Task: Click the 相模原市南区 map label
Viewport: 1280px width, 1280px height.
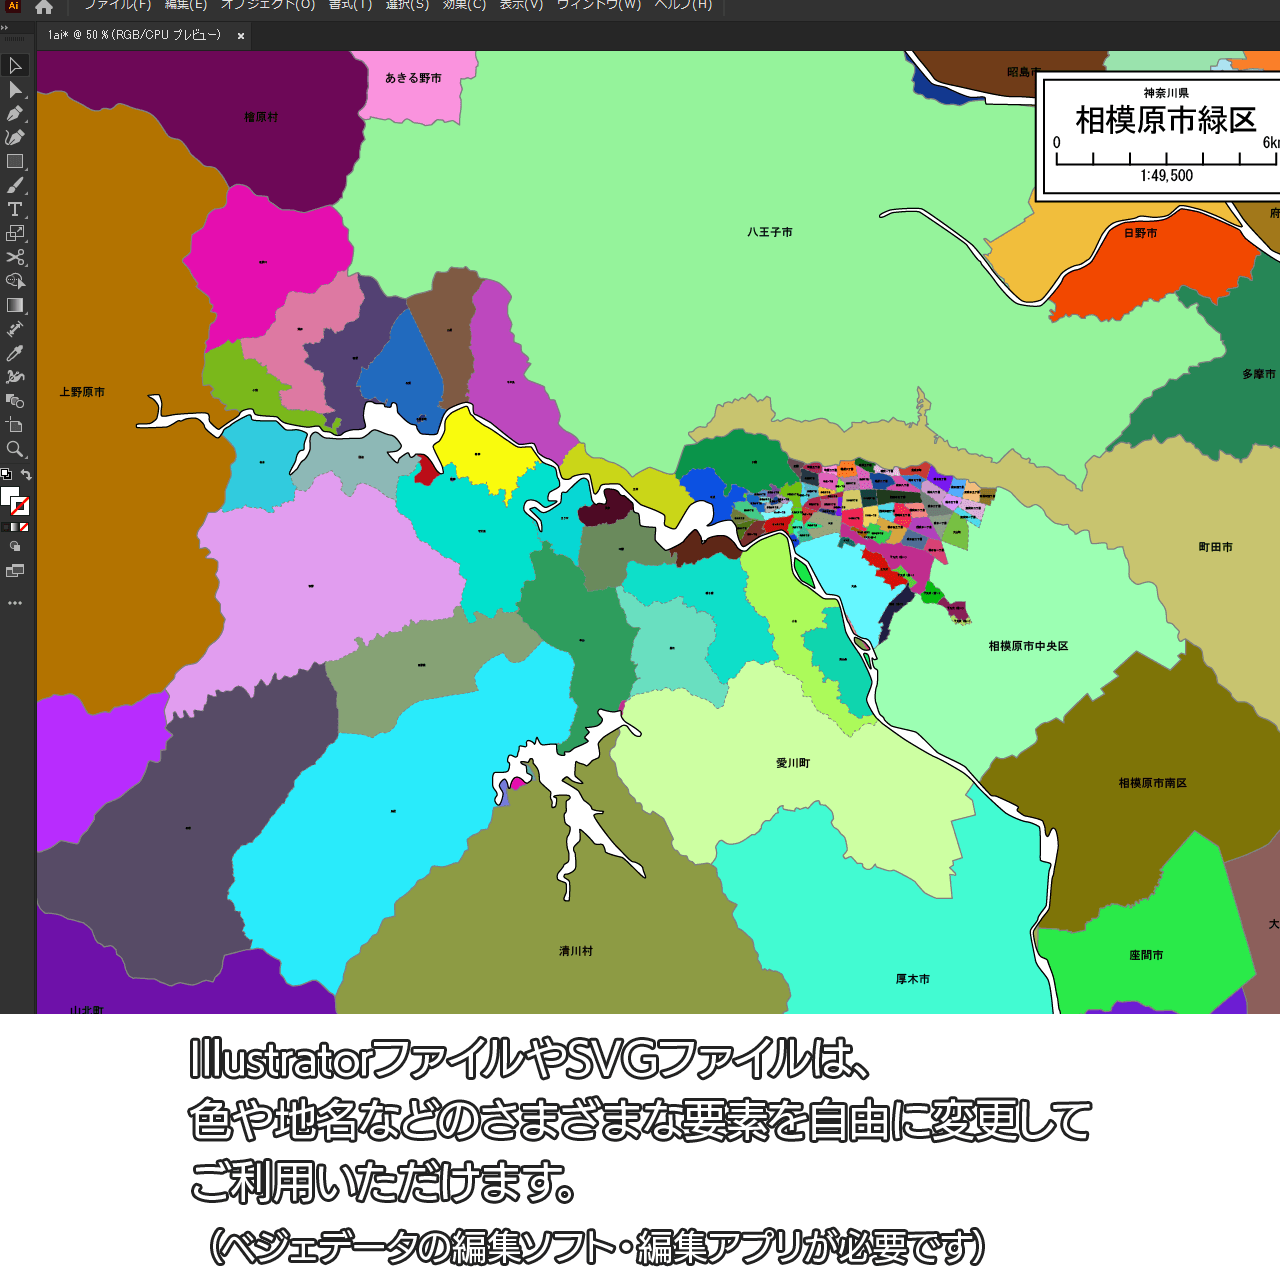Action: pyautogui.click(x=1152, y=783)
